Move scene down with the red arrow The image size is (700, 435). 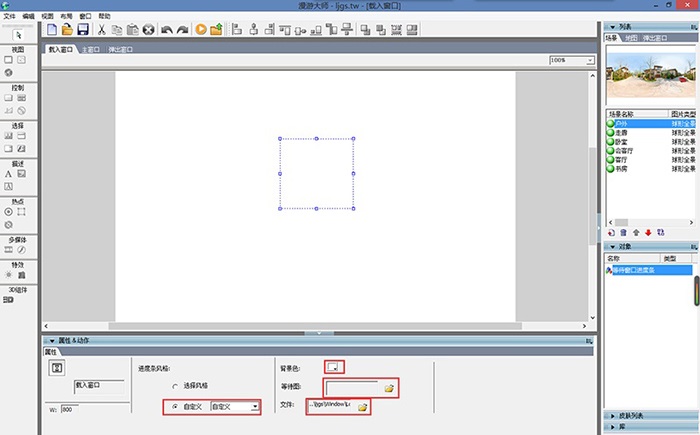[x=648, y=233]
